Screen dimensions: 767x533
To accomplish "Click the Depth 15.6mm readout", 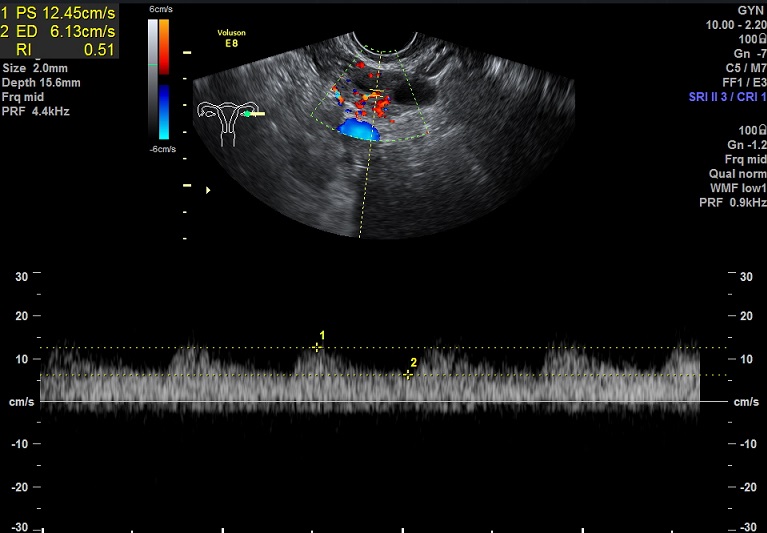I will point(40,83).
